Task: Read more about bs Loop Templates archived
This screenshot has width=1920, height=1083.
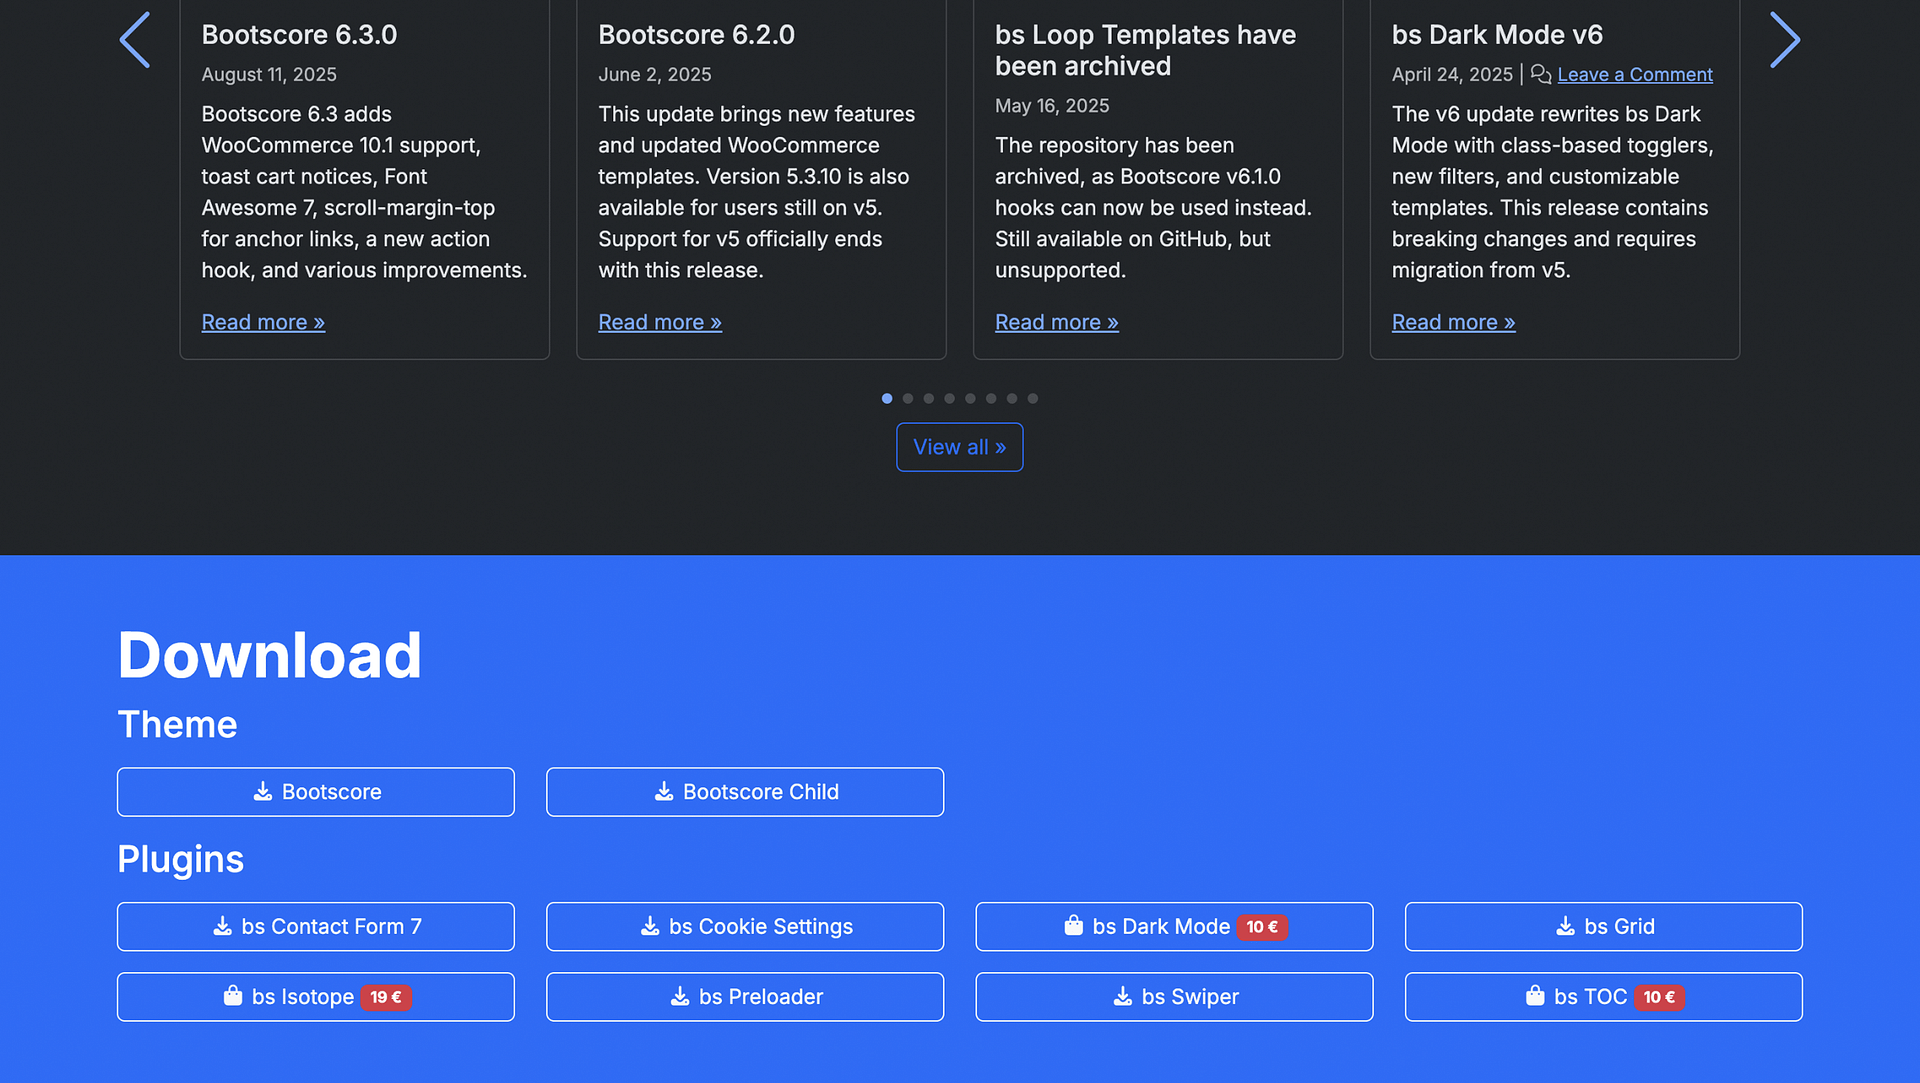Action: point(1056,322)
